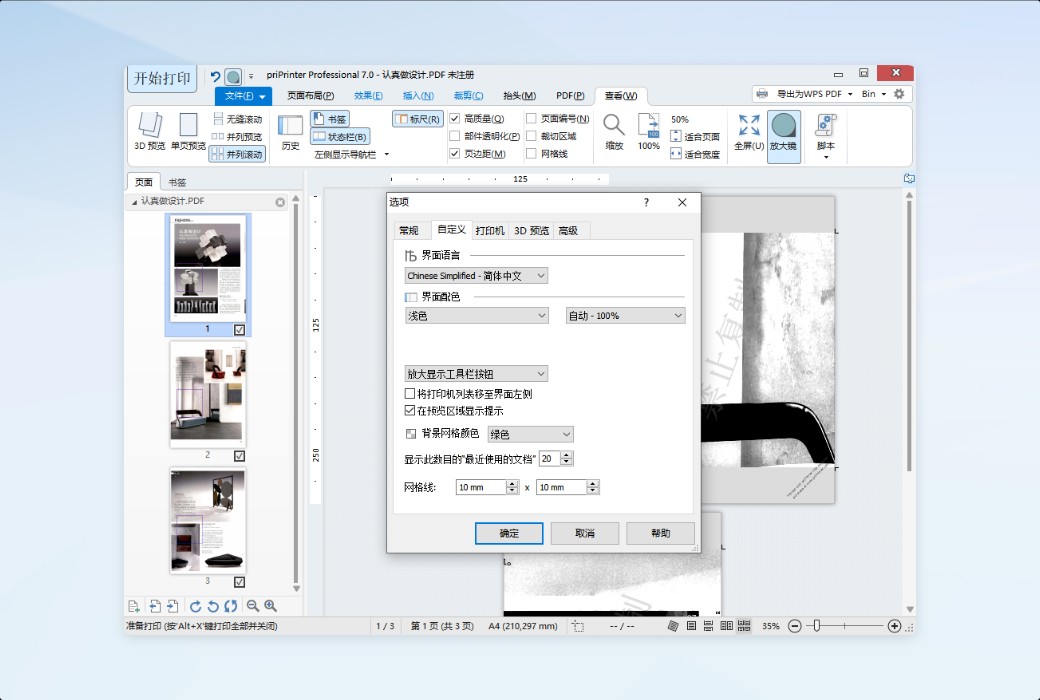The height and width of the screenshot is (700, 1040).
Task: Switch to the PDF(P) ribbon tab
Action: tap(570, 96)
